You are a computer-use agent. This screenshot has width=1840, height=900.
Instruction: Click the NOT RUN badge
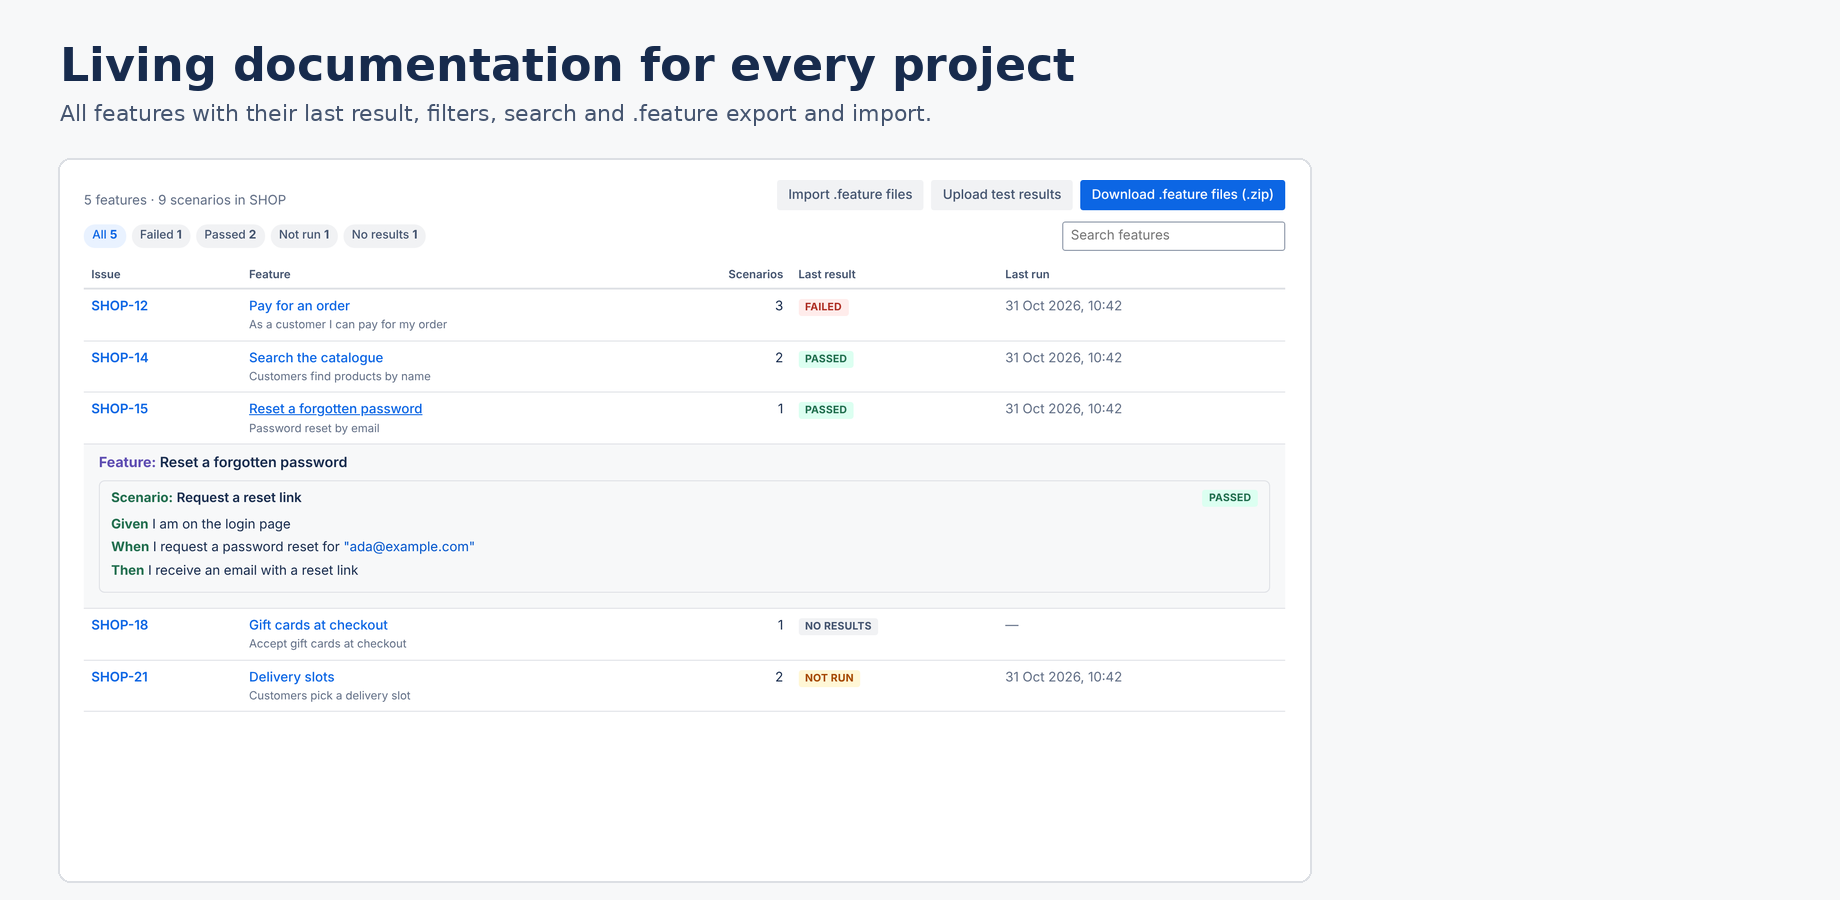click(829, 678)
